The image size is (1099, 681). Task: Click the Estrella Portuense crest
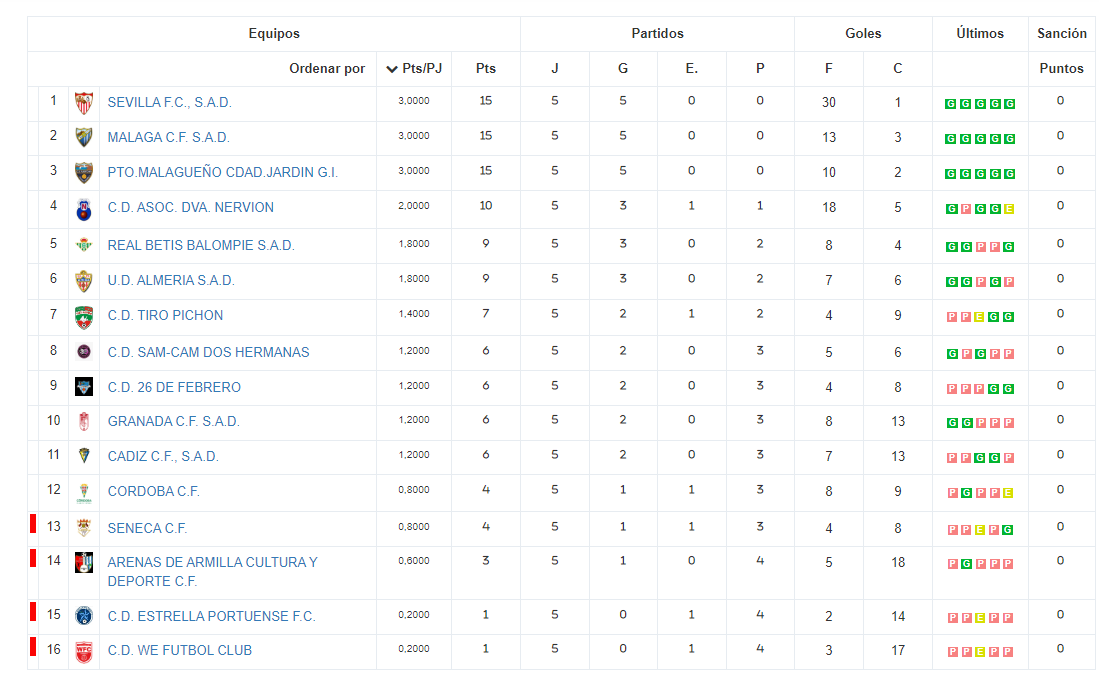point(83,616)
